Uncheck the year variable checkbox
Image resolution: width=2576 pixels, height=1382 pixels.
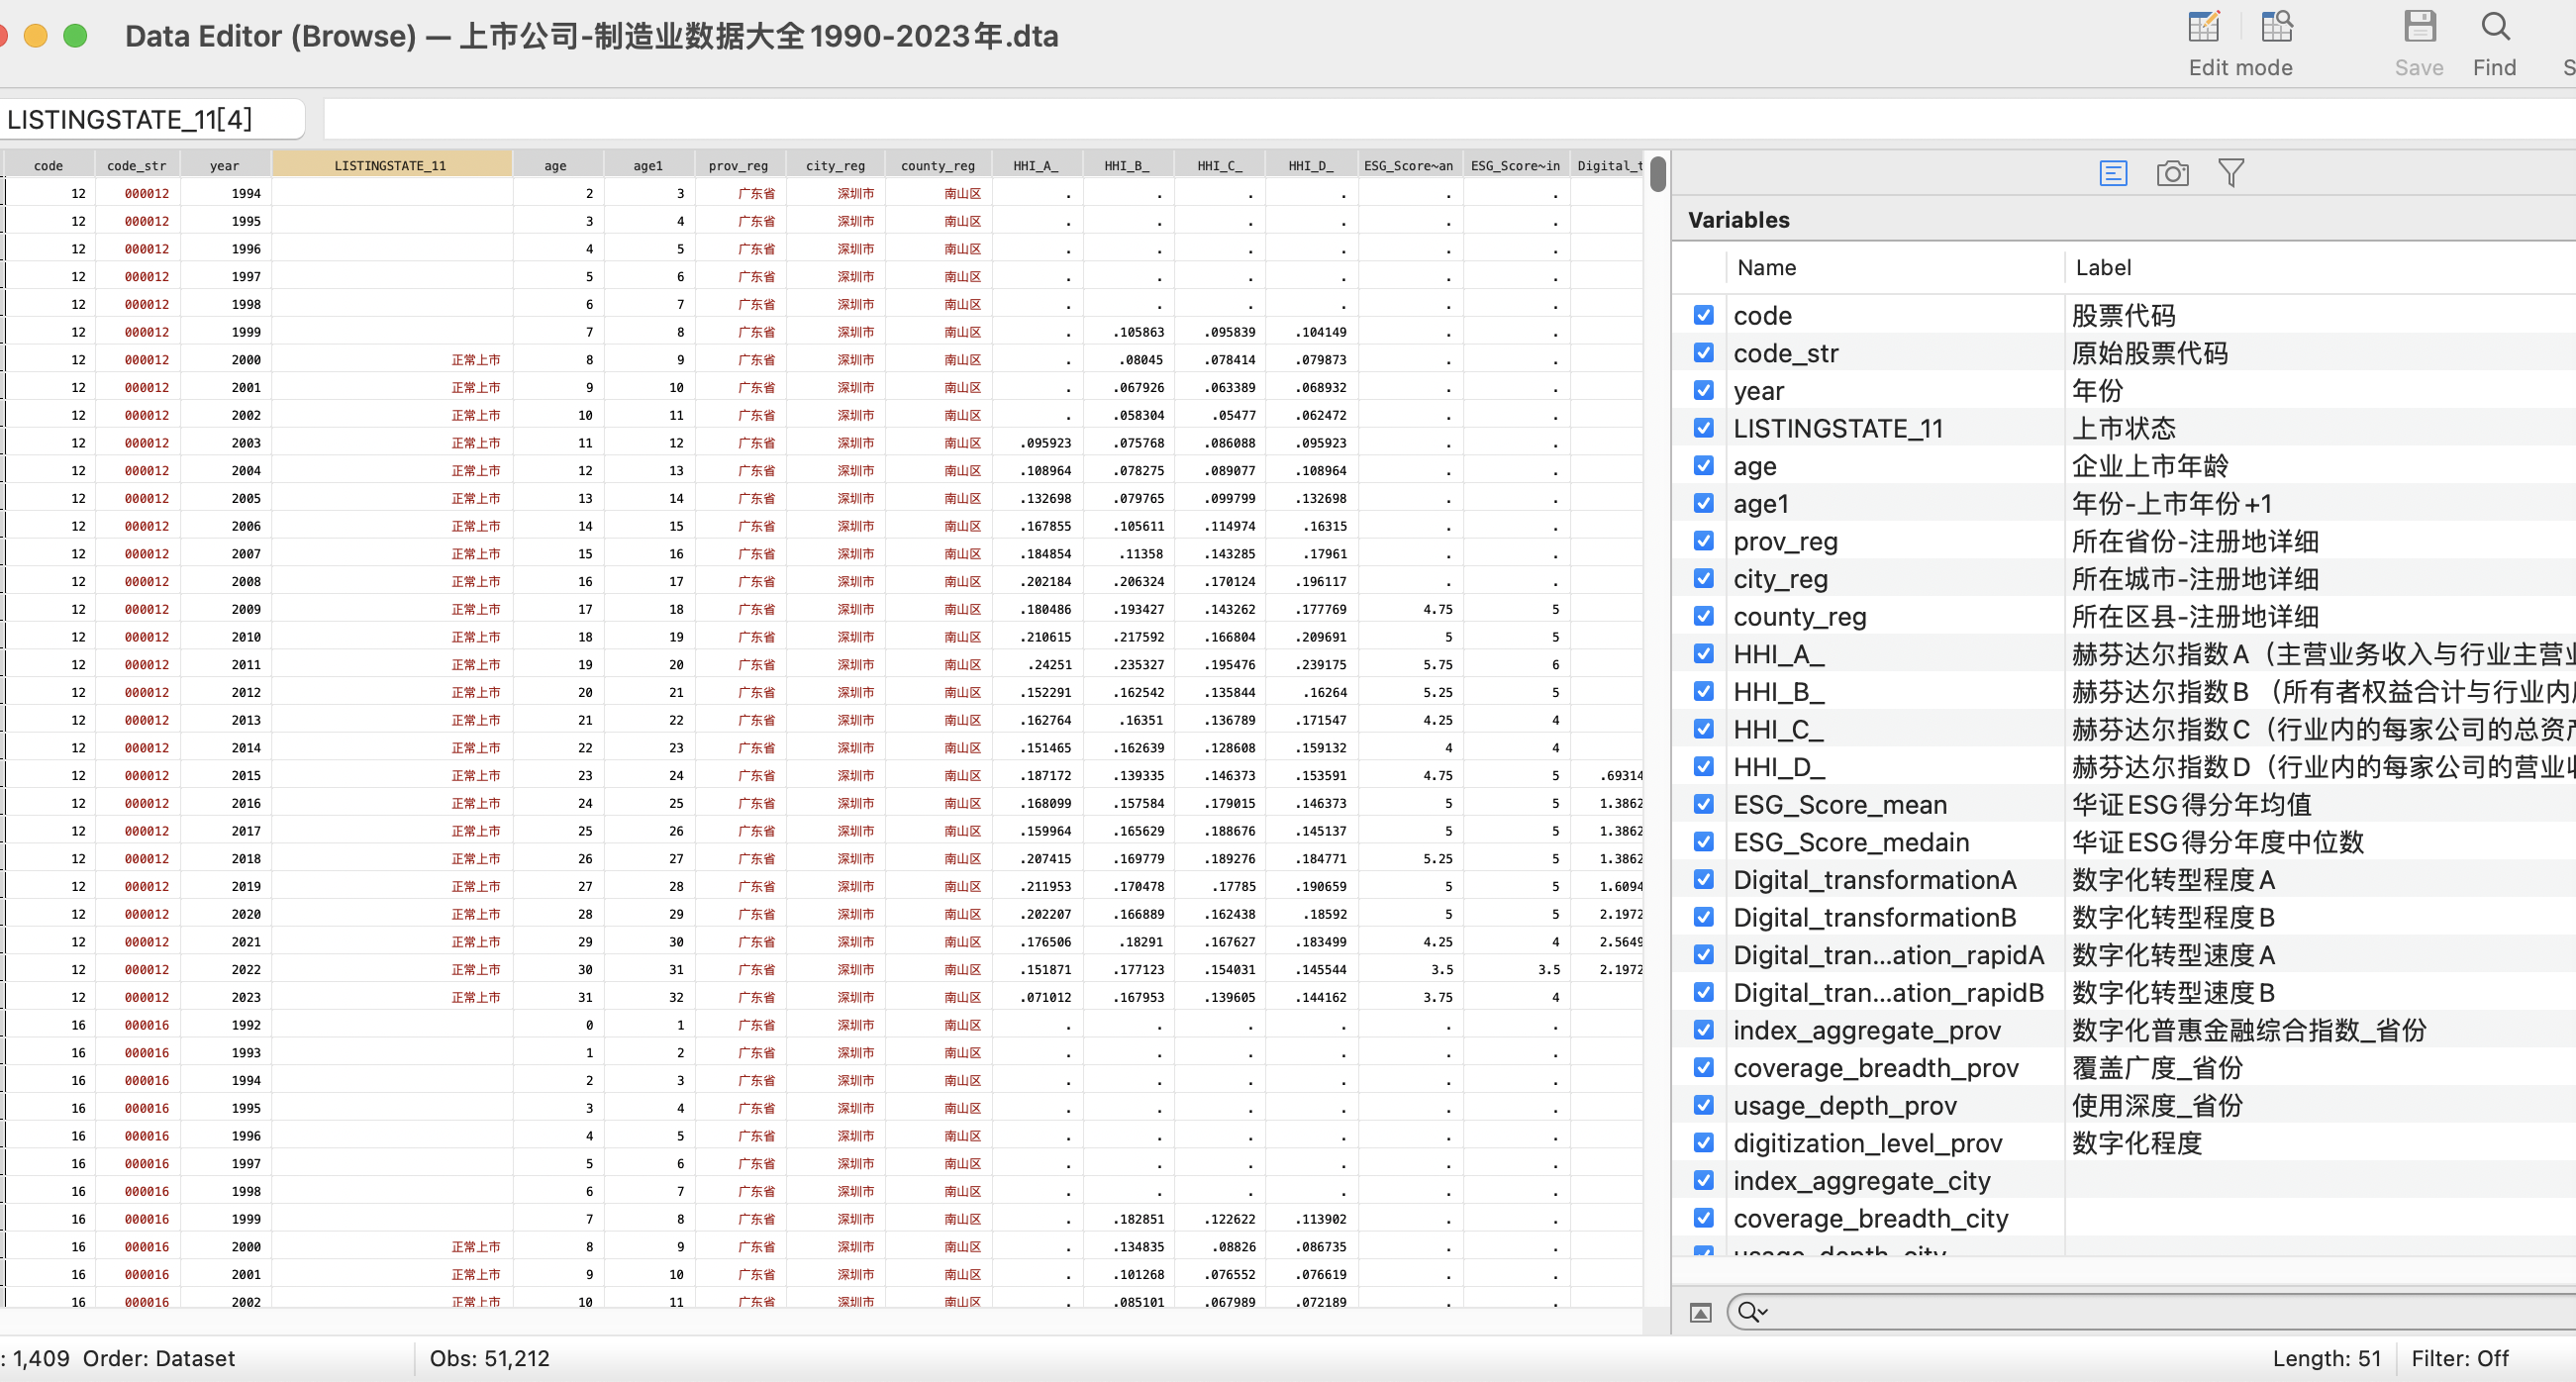(1704, 391)
